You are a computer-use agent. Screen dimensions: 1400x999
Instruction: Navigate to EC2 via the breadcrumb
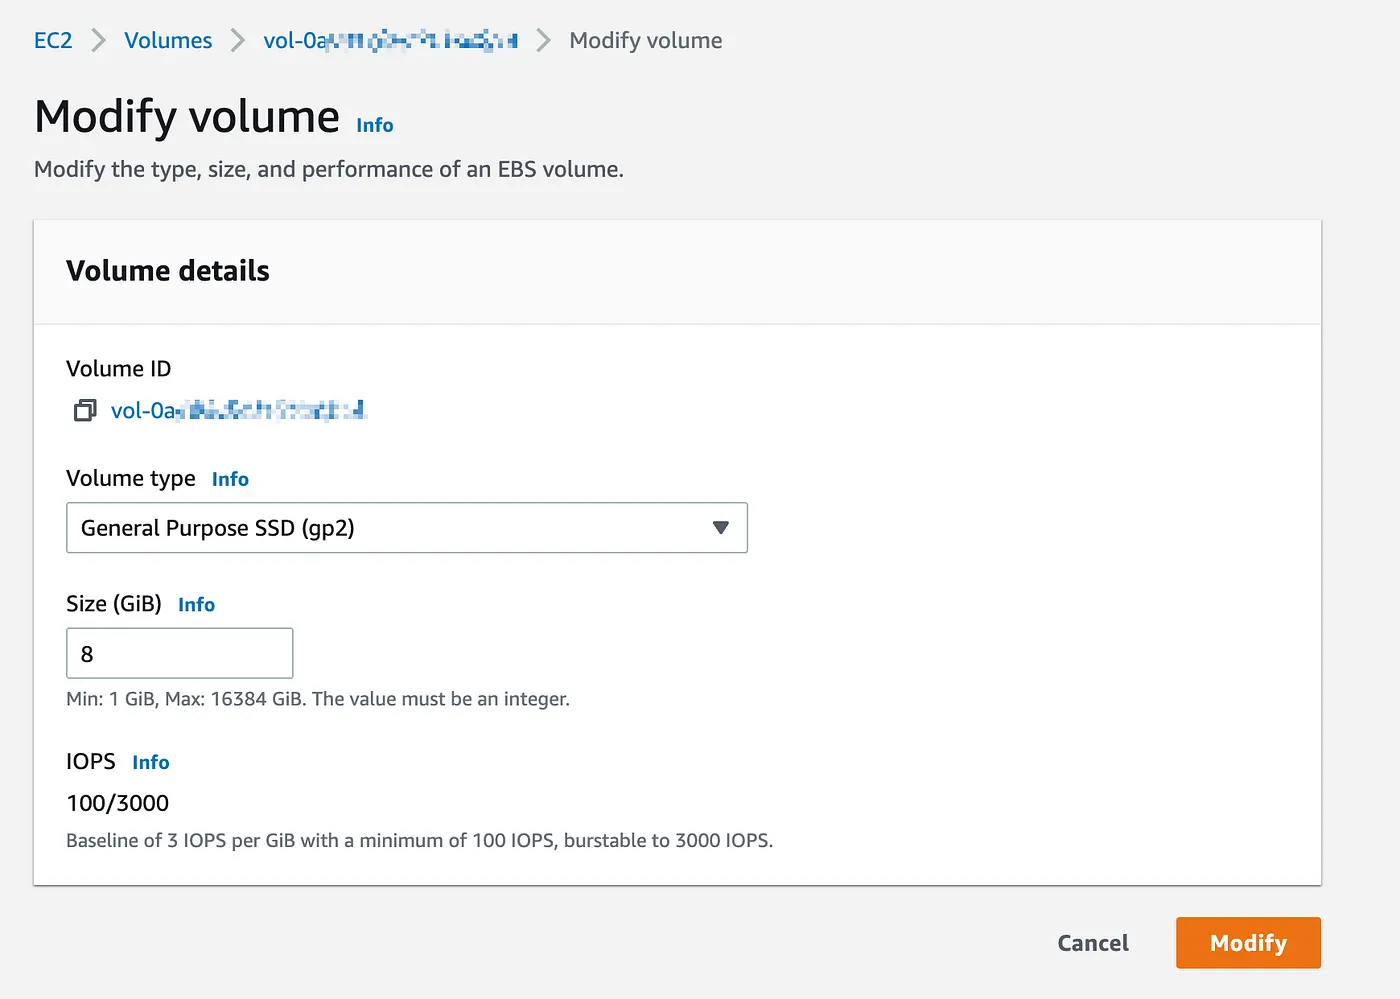tap(53, 40)
